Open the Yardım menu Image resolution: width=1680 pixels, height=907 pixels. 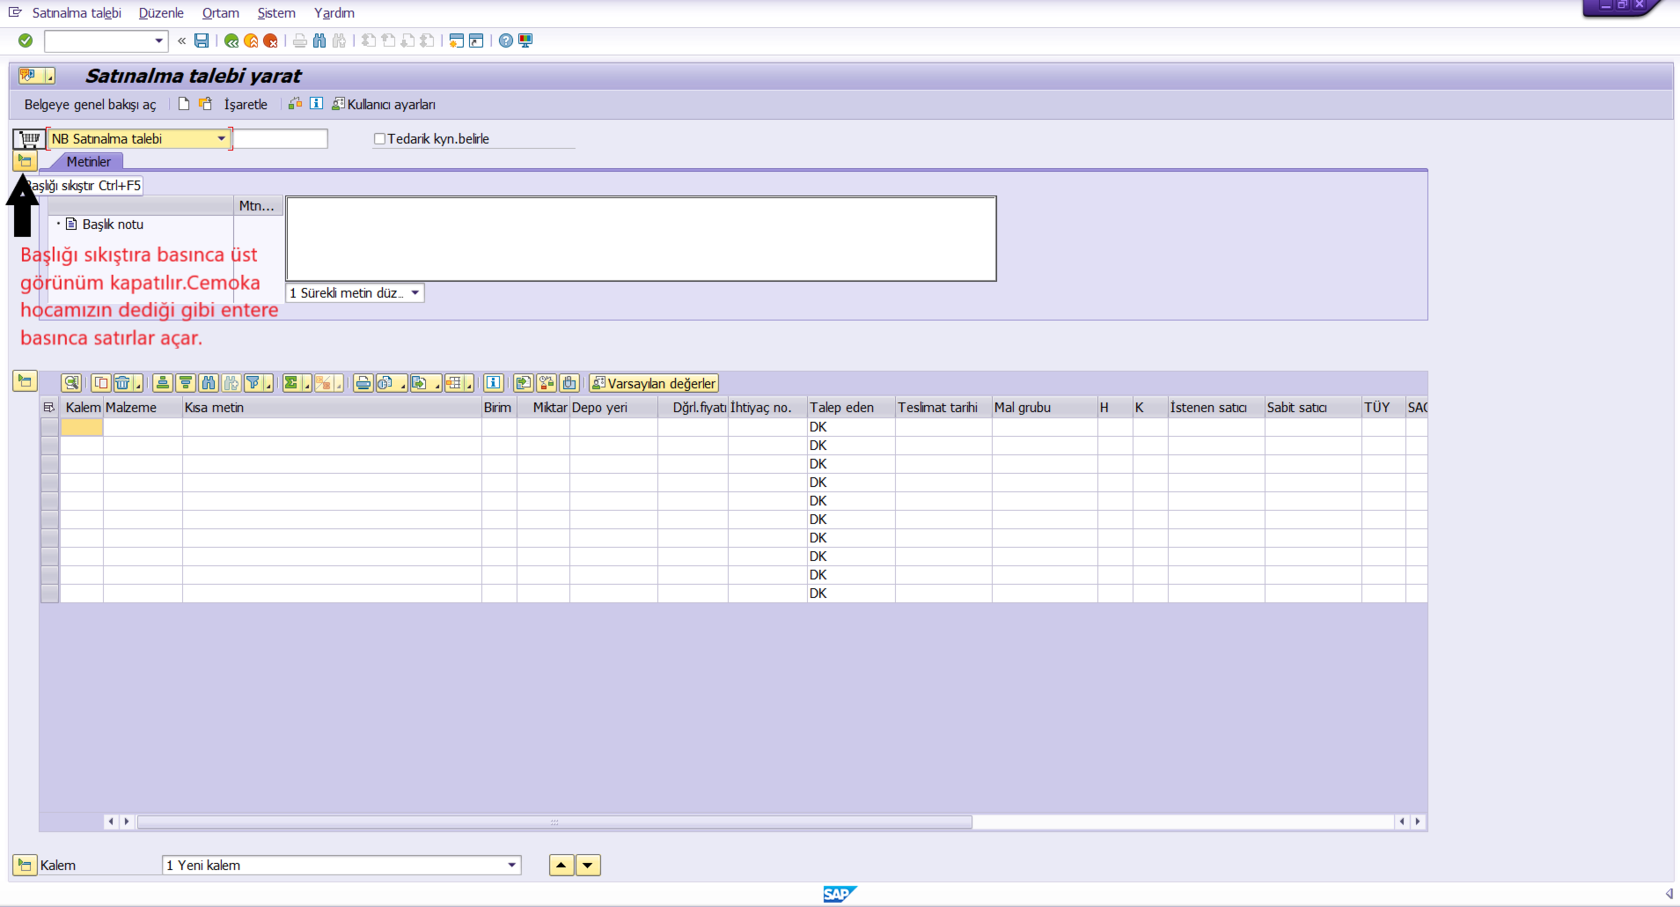tap(334, 13)
